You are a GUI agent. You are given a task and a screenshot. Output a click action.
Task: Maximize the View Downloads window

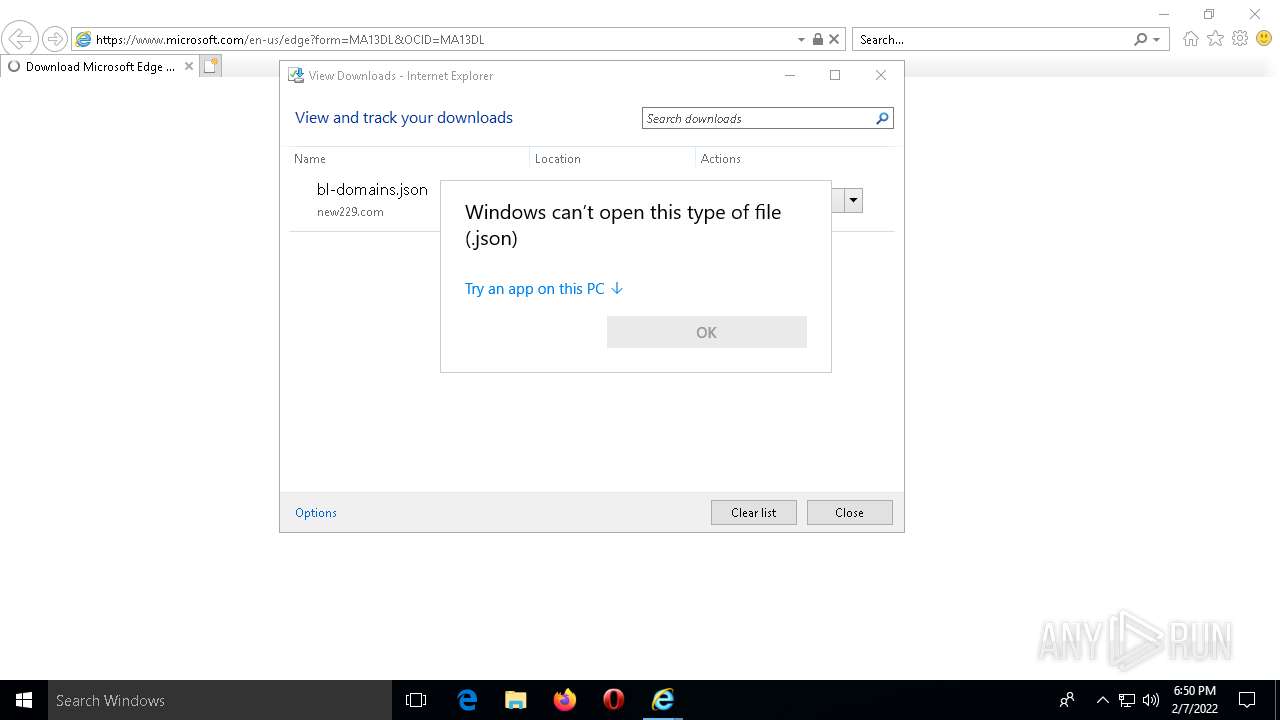point(835,75)
